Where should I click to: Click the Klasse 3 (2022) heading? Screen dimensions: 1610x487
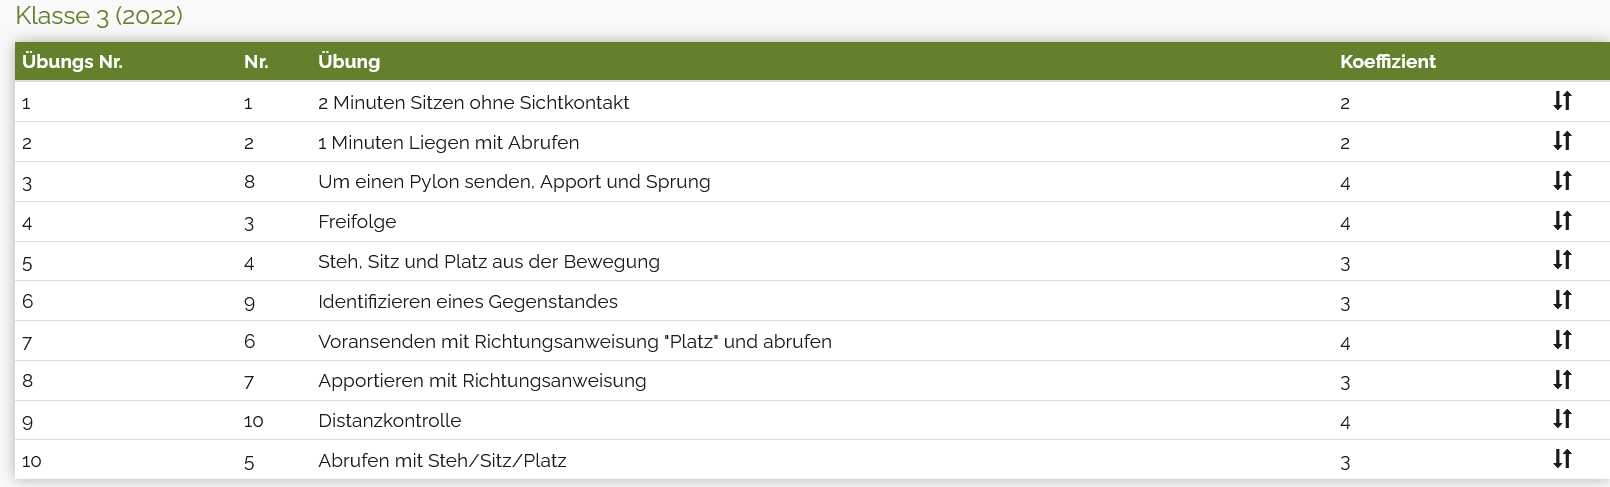click(99, 16)
